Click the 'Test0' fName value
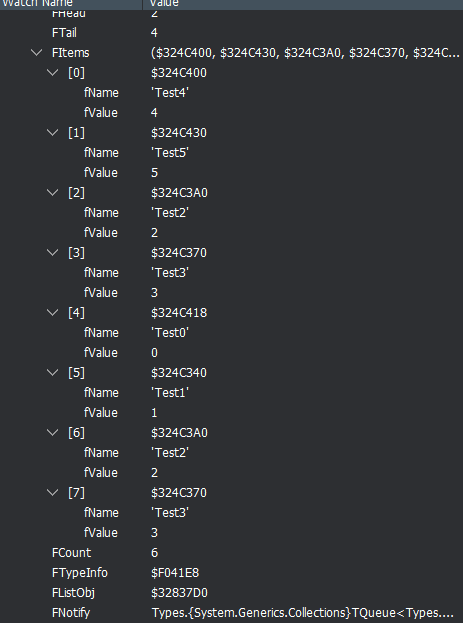463x623 pixels. click(170, 333)
